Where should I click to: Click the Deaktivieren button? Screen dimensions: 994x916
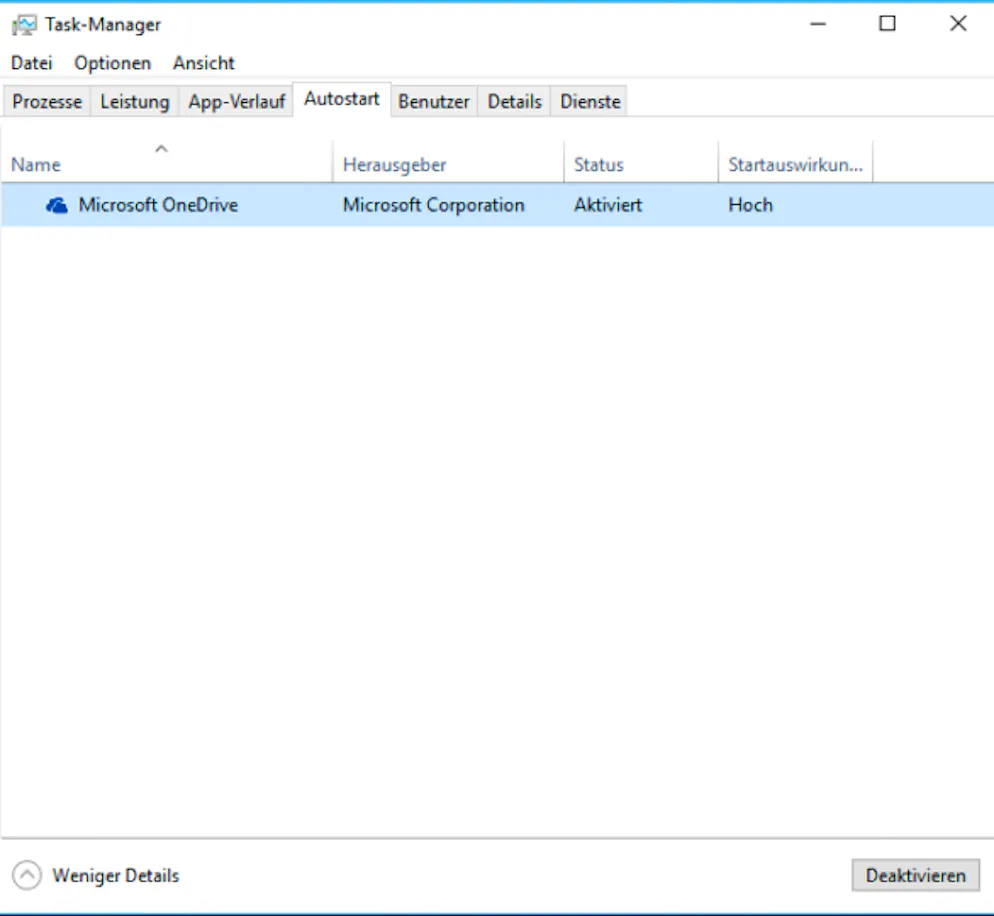click(x=915, y=875)
